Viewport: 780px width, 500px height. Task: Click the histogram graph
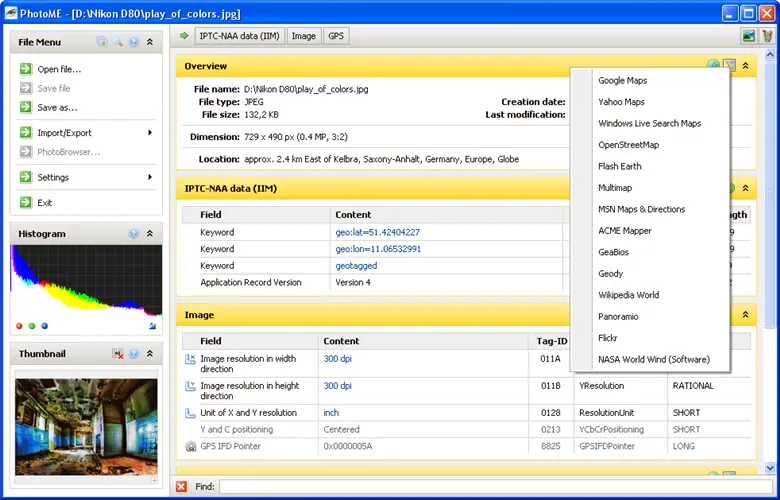pos(86,281)
